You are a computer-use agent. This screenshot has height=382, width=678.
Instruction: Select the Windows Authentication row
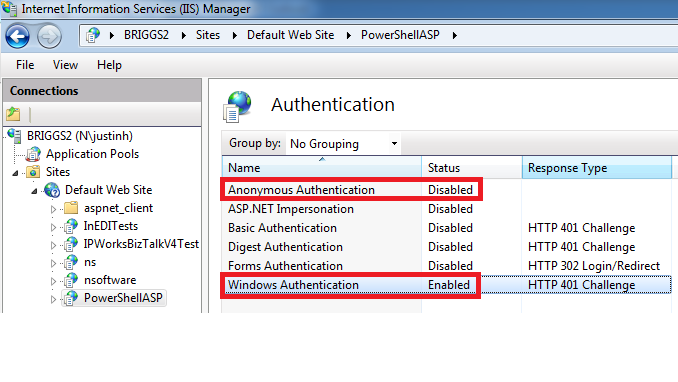point(446,285)
